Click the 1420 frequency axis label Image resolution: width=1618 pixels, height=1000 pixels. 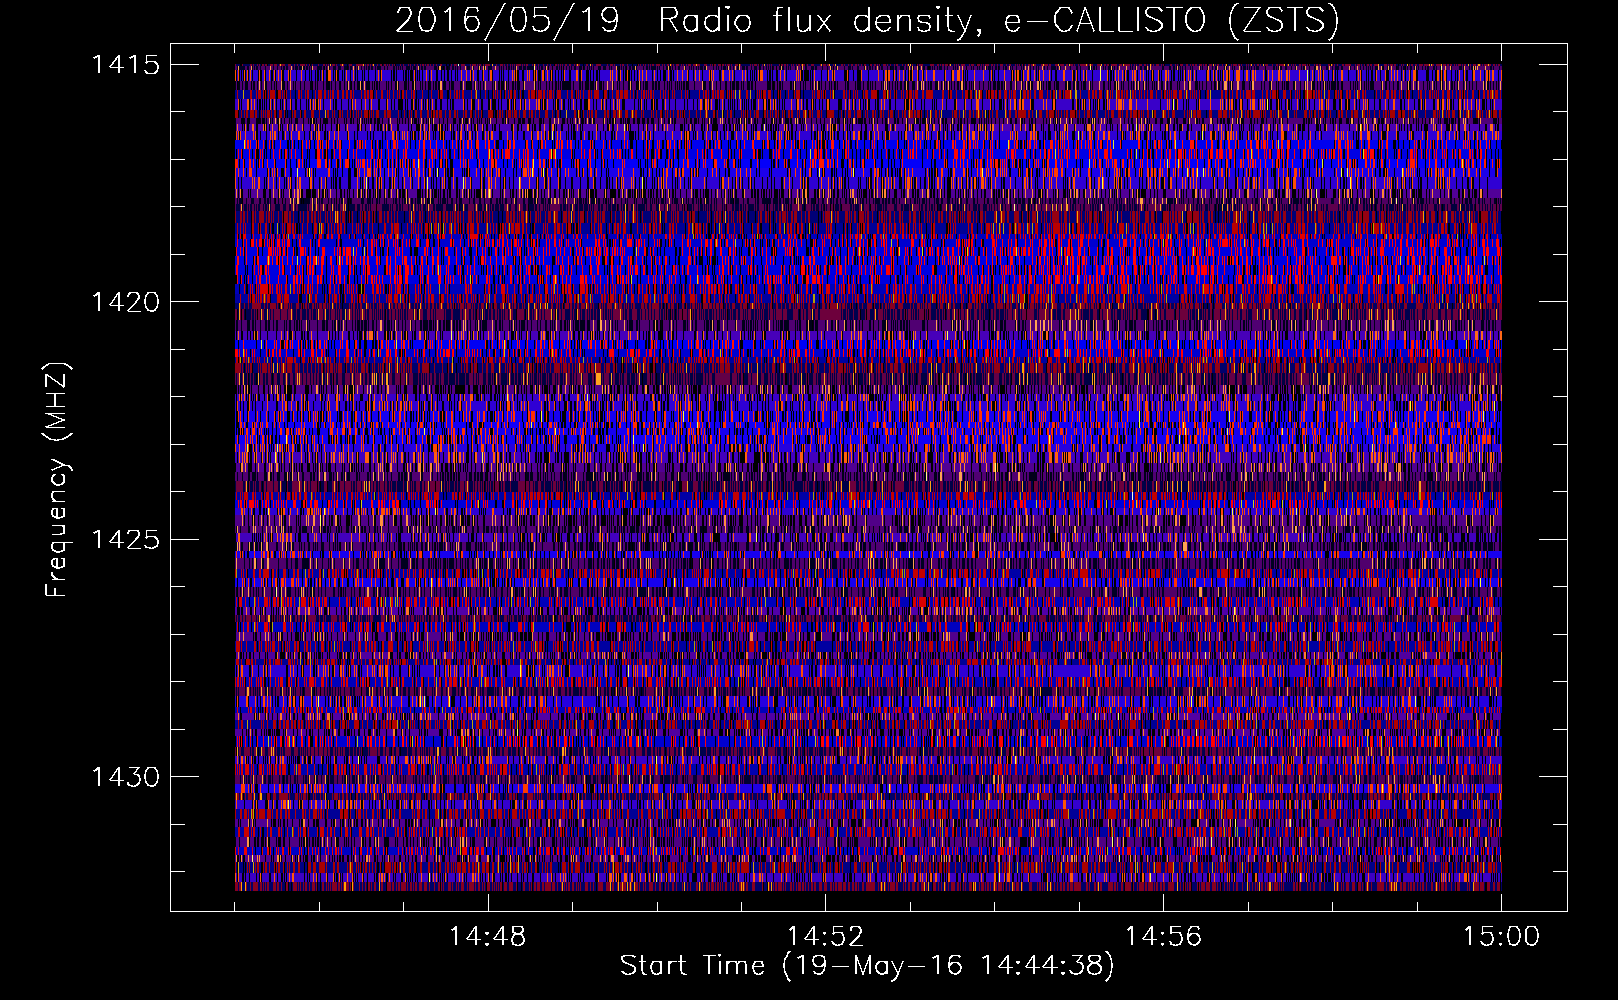pos(125,302)
